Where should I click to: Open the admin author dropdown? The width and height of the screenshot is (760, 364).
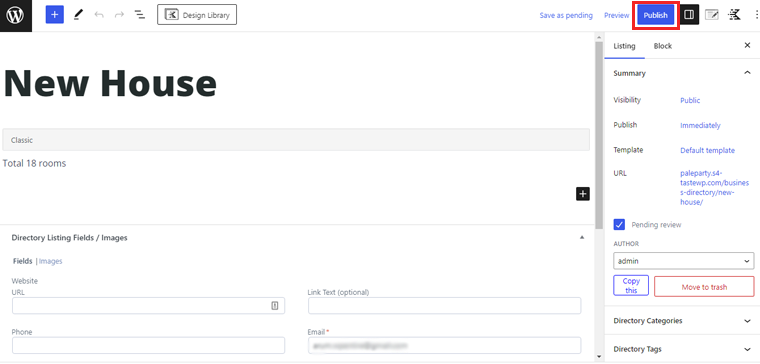683,261
